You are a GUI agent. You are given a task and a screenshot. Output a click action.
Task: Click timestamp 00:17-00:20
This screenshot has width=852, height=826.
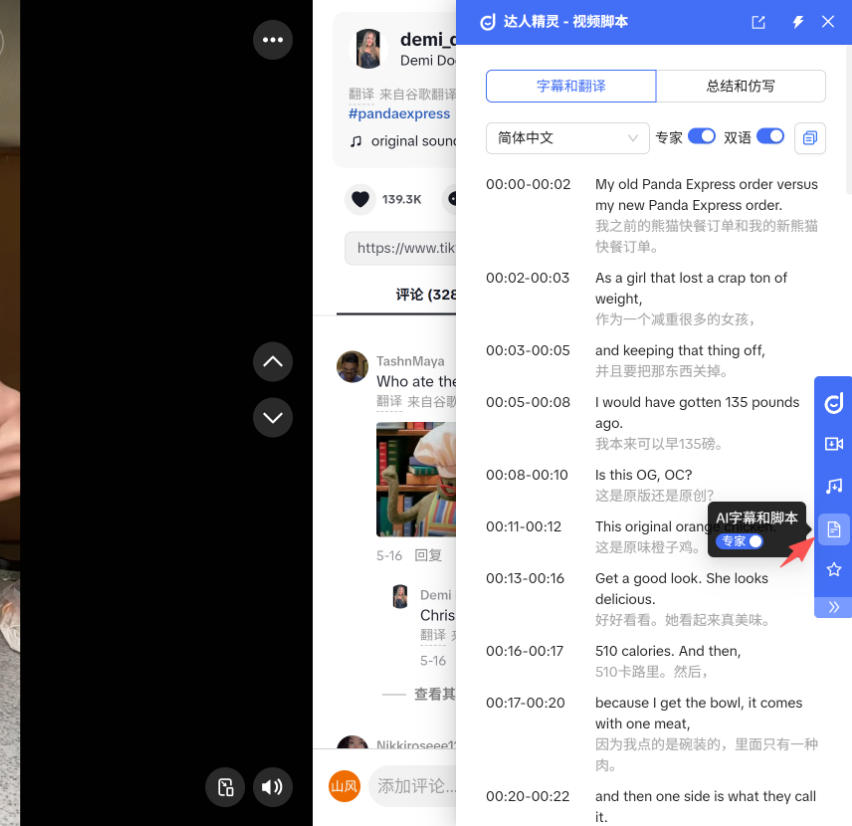[x=525, y=703]
